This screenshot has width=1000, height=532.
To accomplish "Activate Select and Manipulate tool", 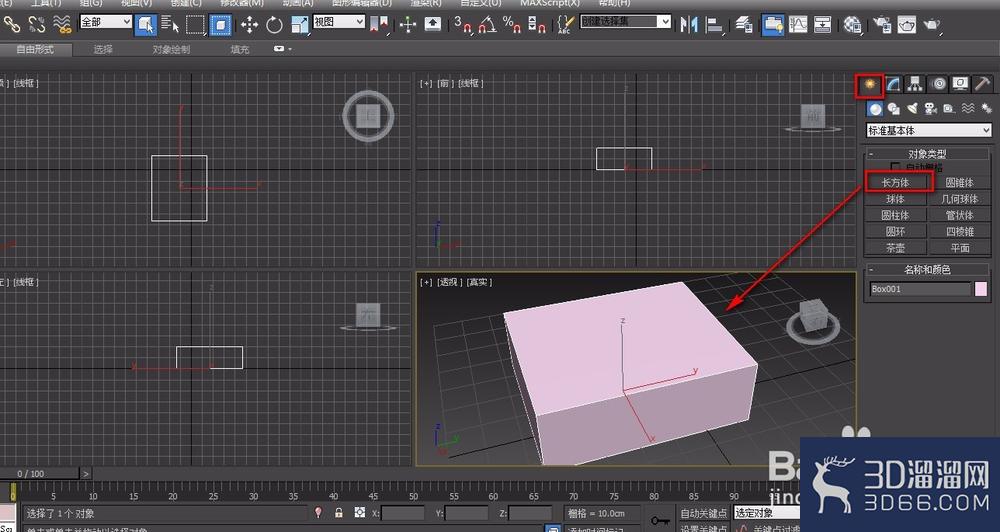I will (x=408, y=25).
